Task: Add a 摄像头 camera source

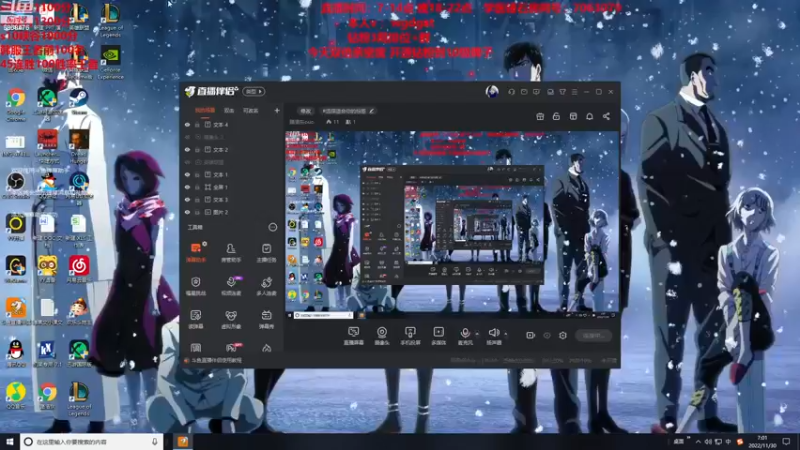Action: point(382,336)
